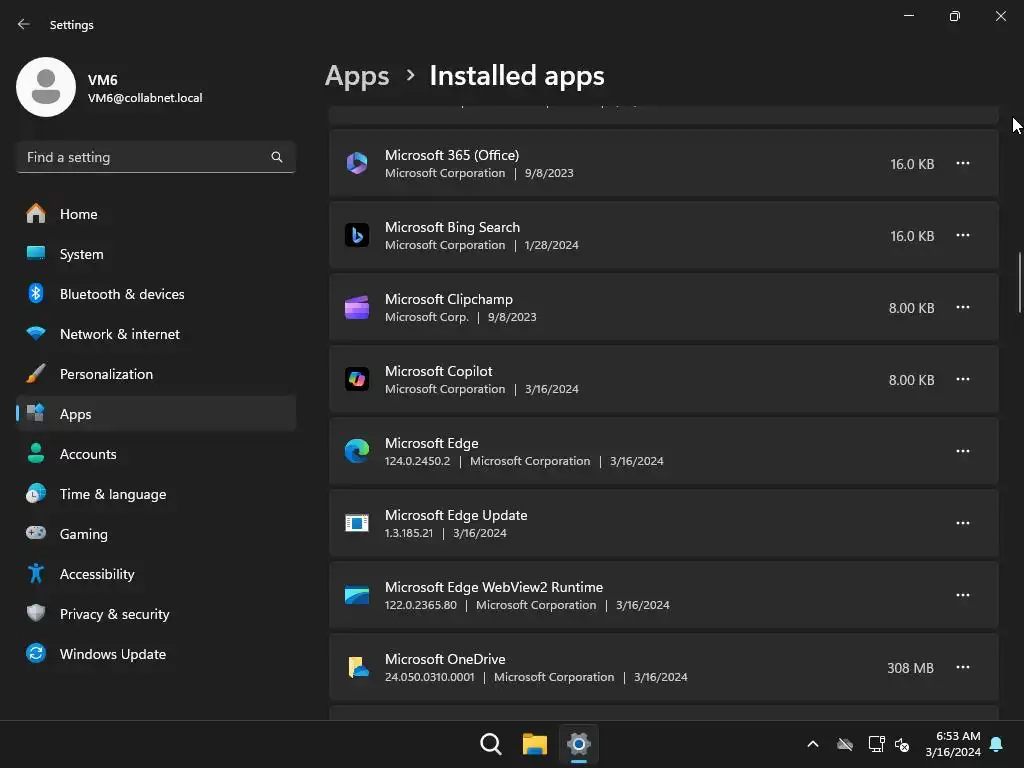Click the Microsoft Bing Search icon

click(357, 235)
